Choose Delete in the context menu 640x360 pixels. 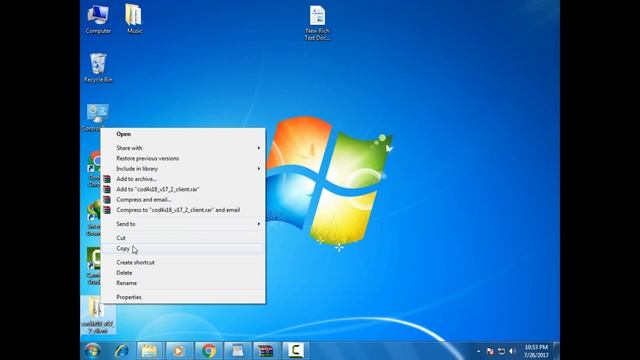(183, 273)
